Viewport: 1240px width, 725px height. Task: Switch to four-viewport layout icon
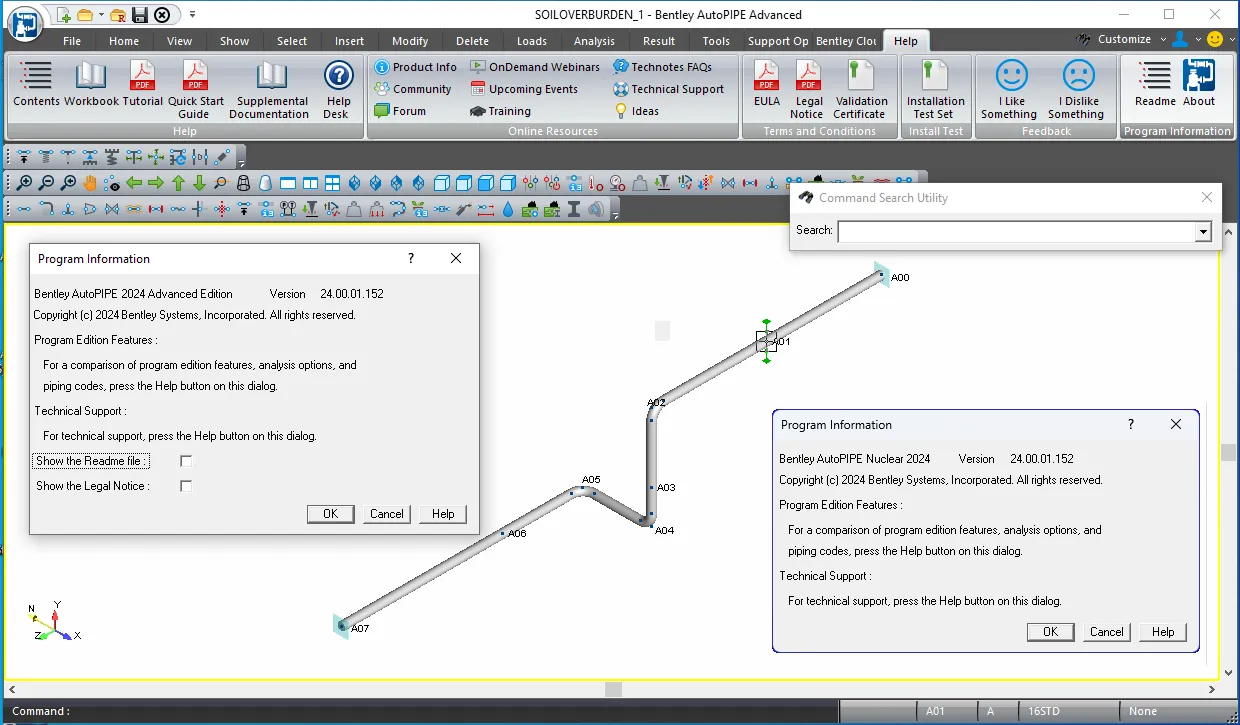332,183
